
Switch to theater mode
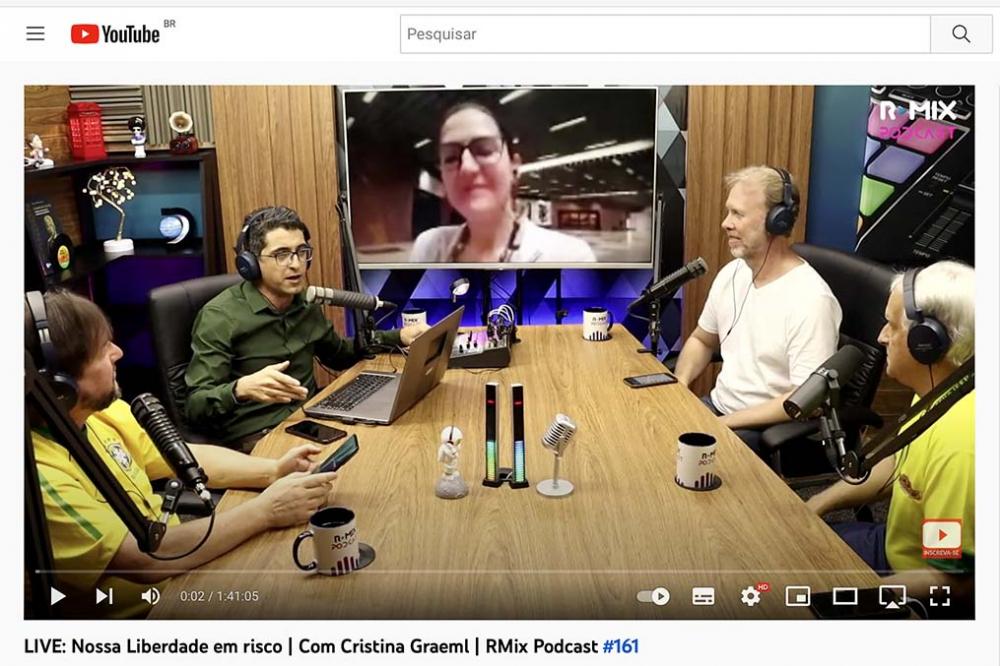844,596
